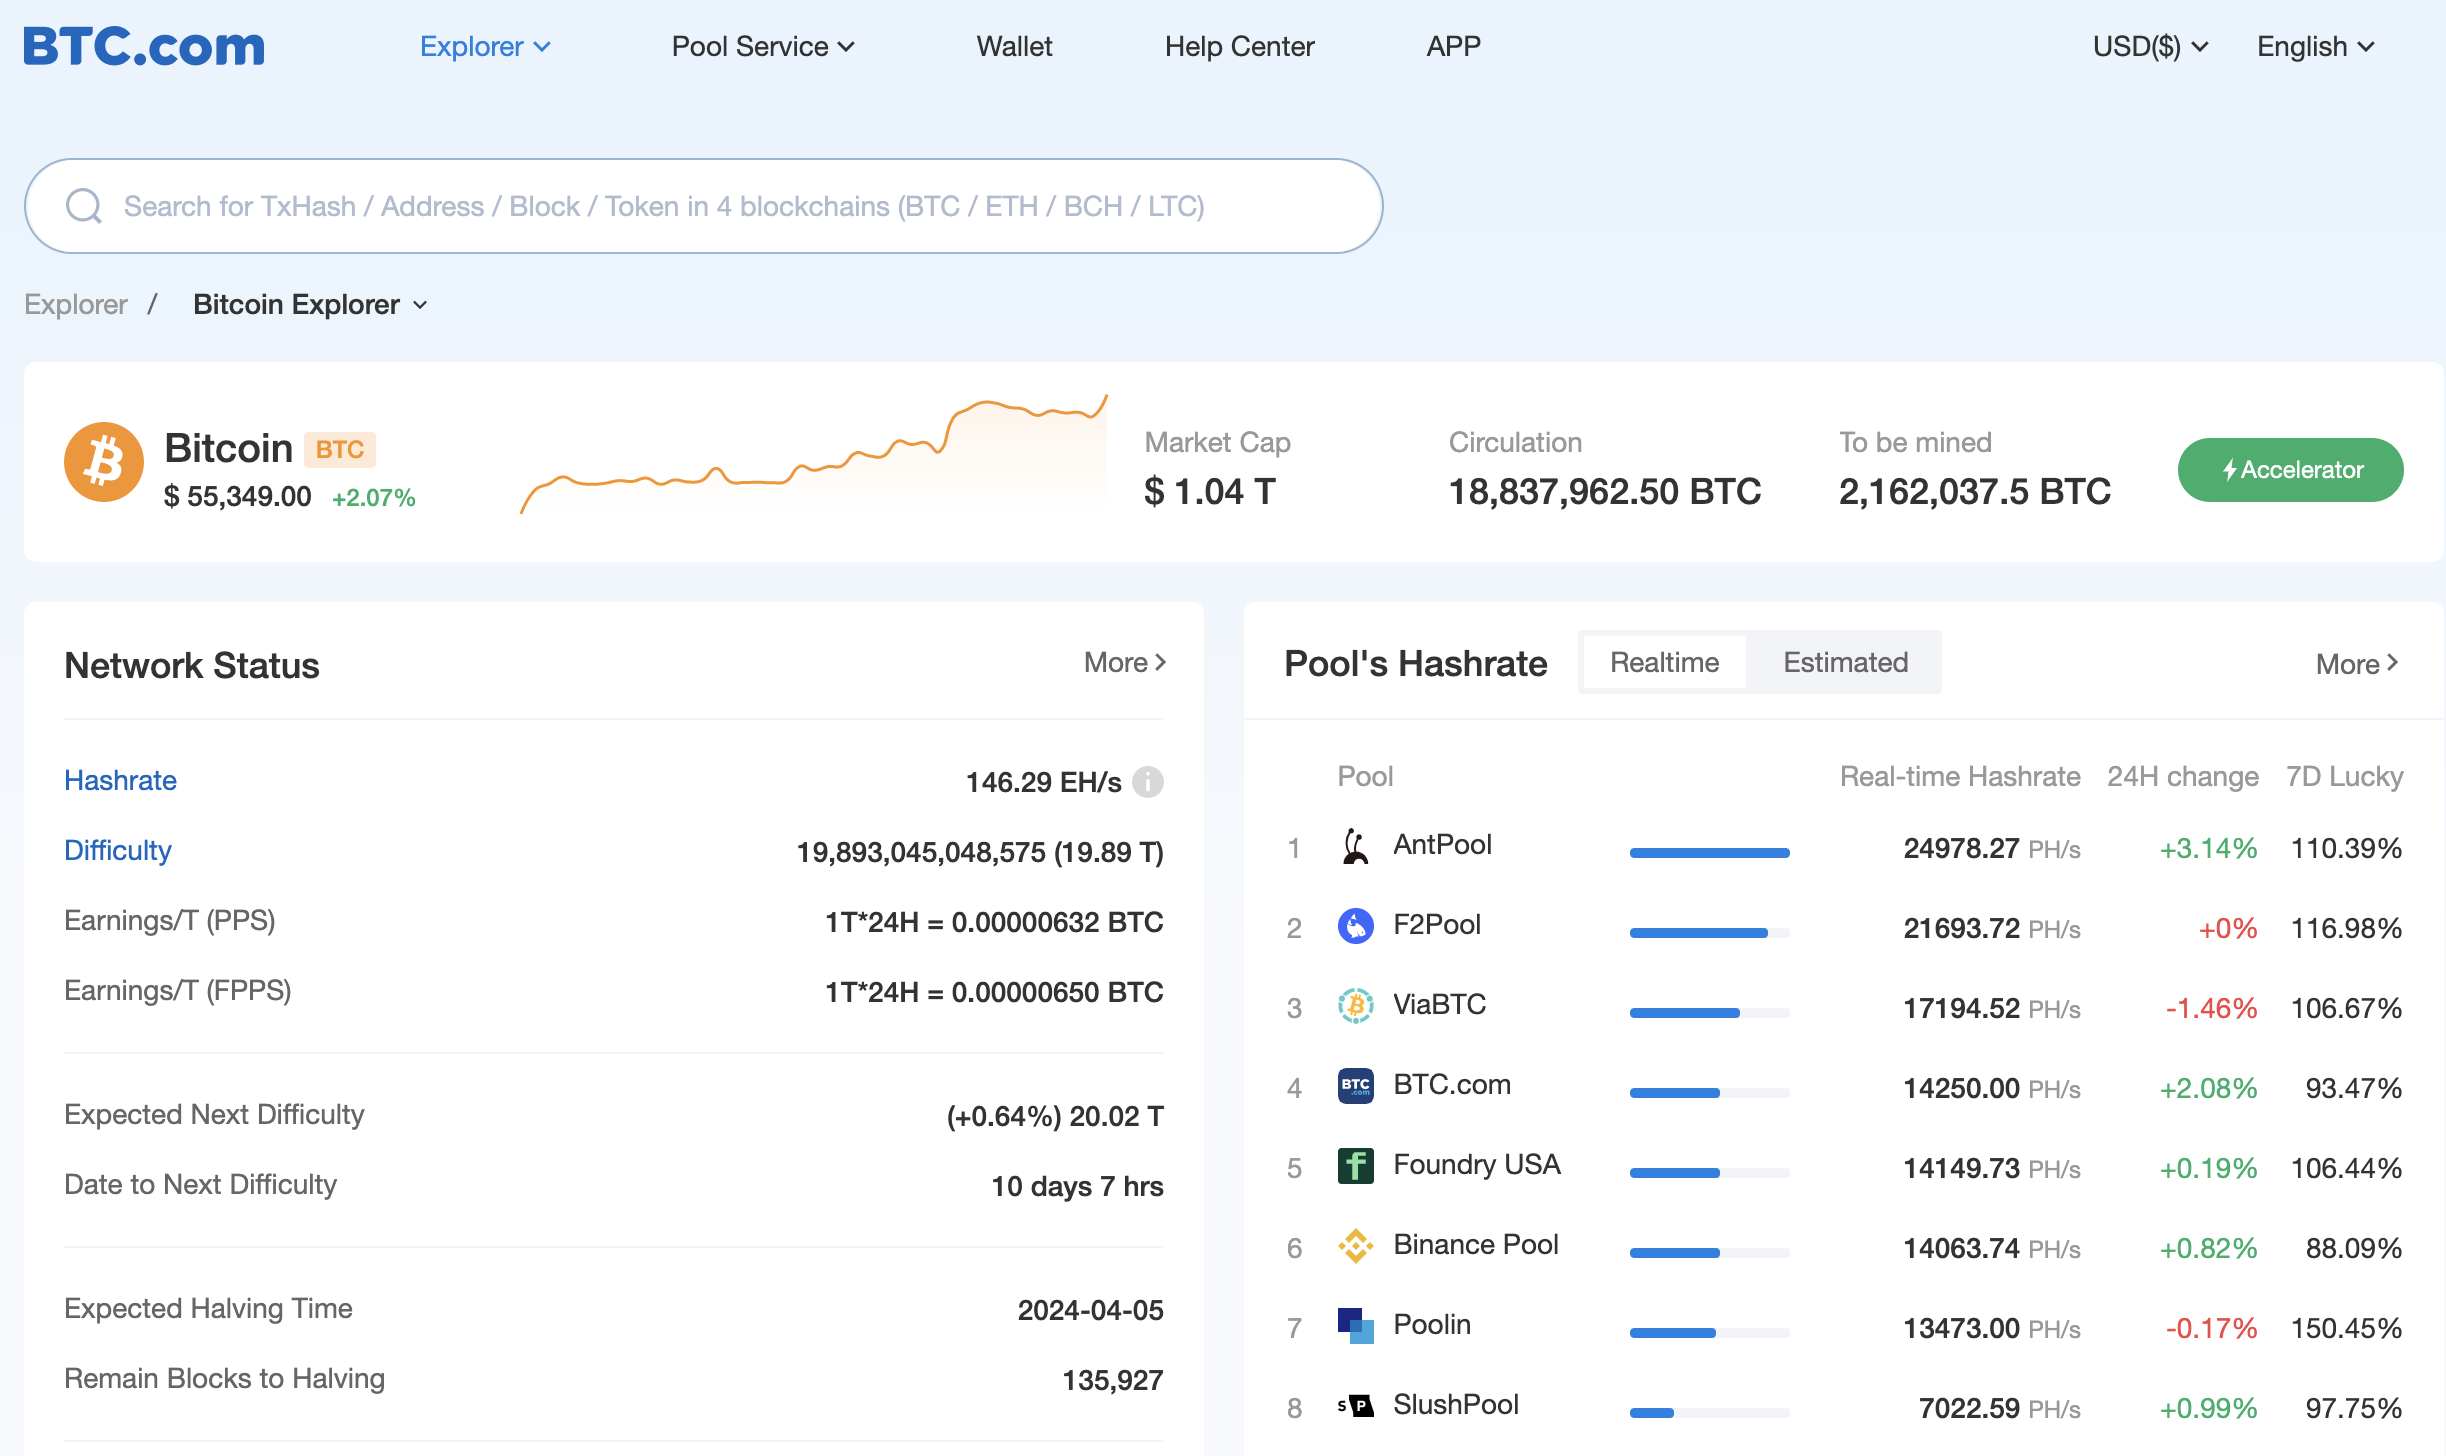Click the 7D Lucky column header
This screenshot has width=2446, height=1456.
tap(2345, 776)
